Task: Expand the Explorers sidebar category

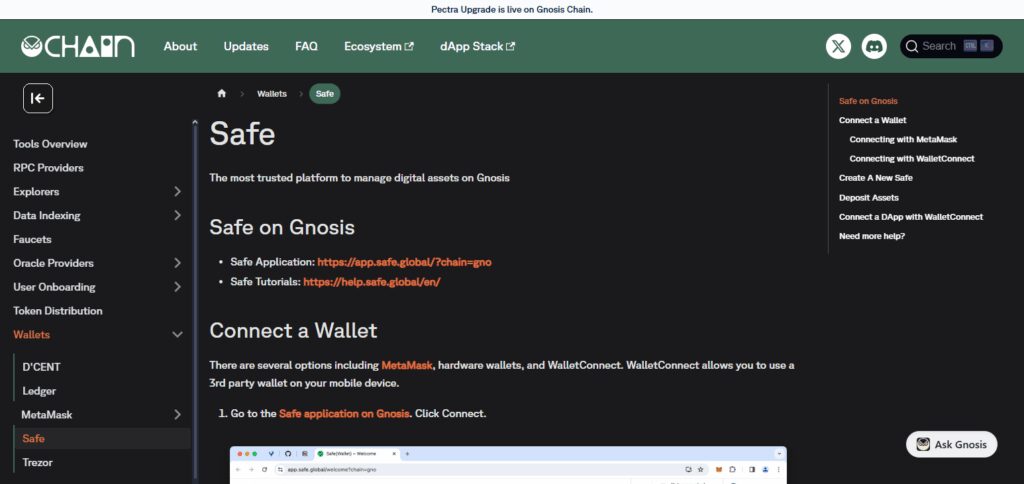Action: 177,191
